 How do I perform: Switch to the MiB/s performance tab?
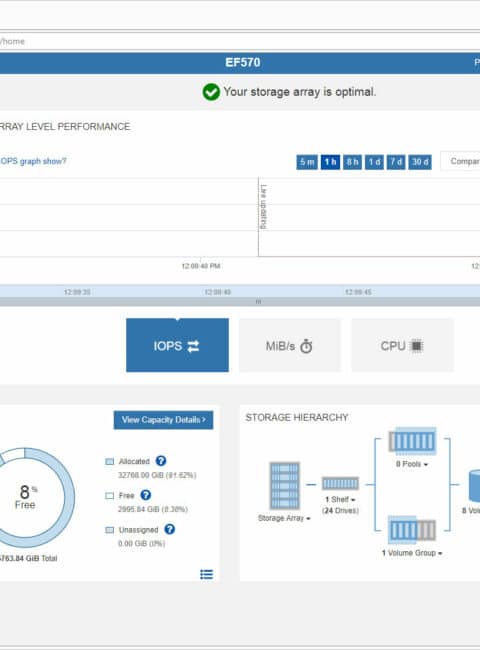[290, 345]
